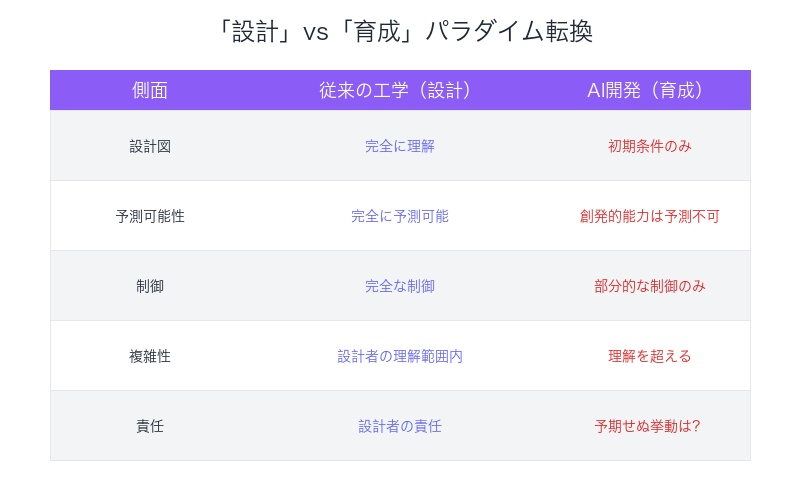The image size is (800, 500).
Task: Click the 完全に予測可能 cell
Action: [400, 216]
